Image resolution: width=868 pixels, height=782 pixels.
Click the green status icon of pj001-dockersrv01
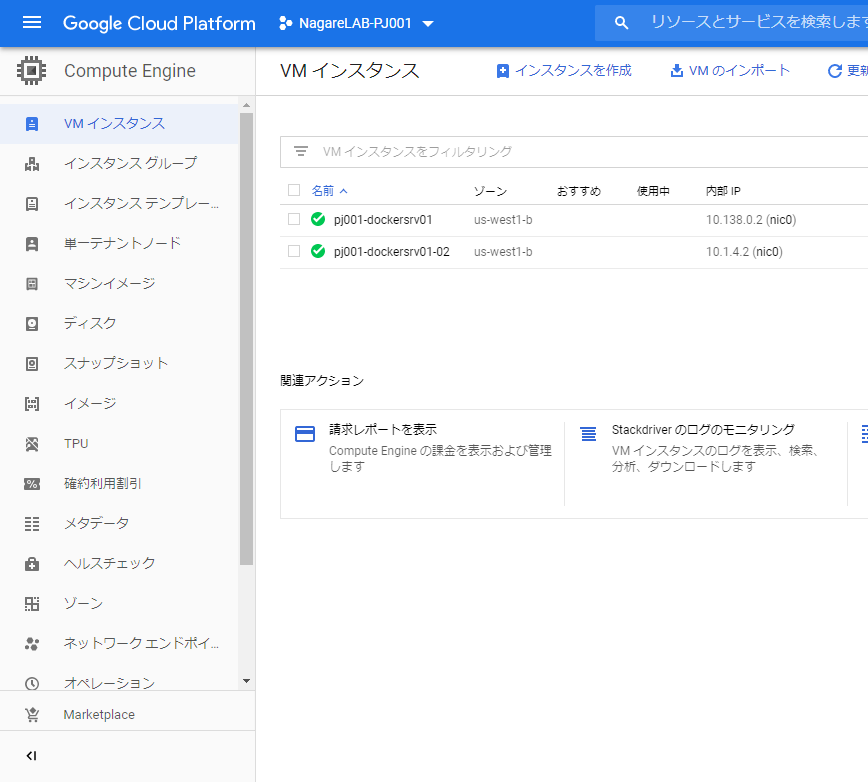tap(318, 219)
